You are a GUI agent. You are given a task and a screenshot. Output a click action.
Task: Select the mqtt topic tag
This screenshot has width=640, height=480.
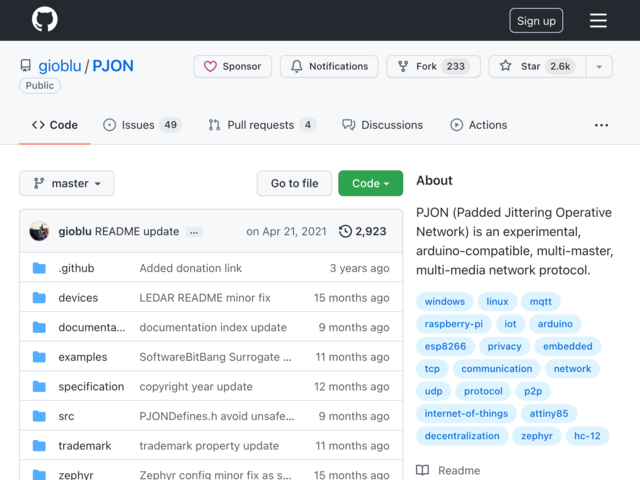tap(540, 302)
